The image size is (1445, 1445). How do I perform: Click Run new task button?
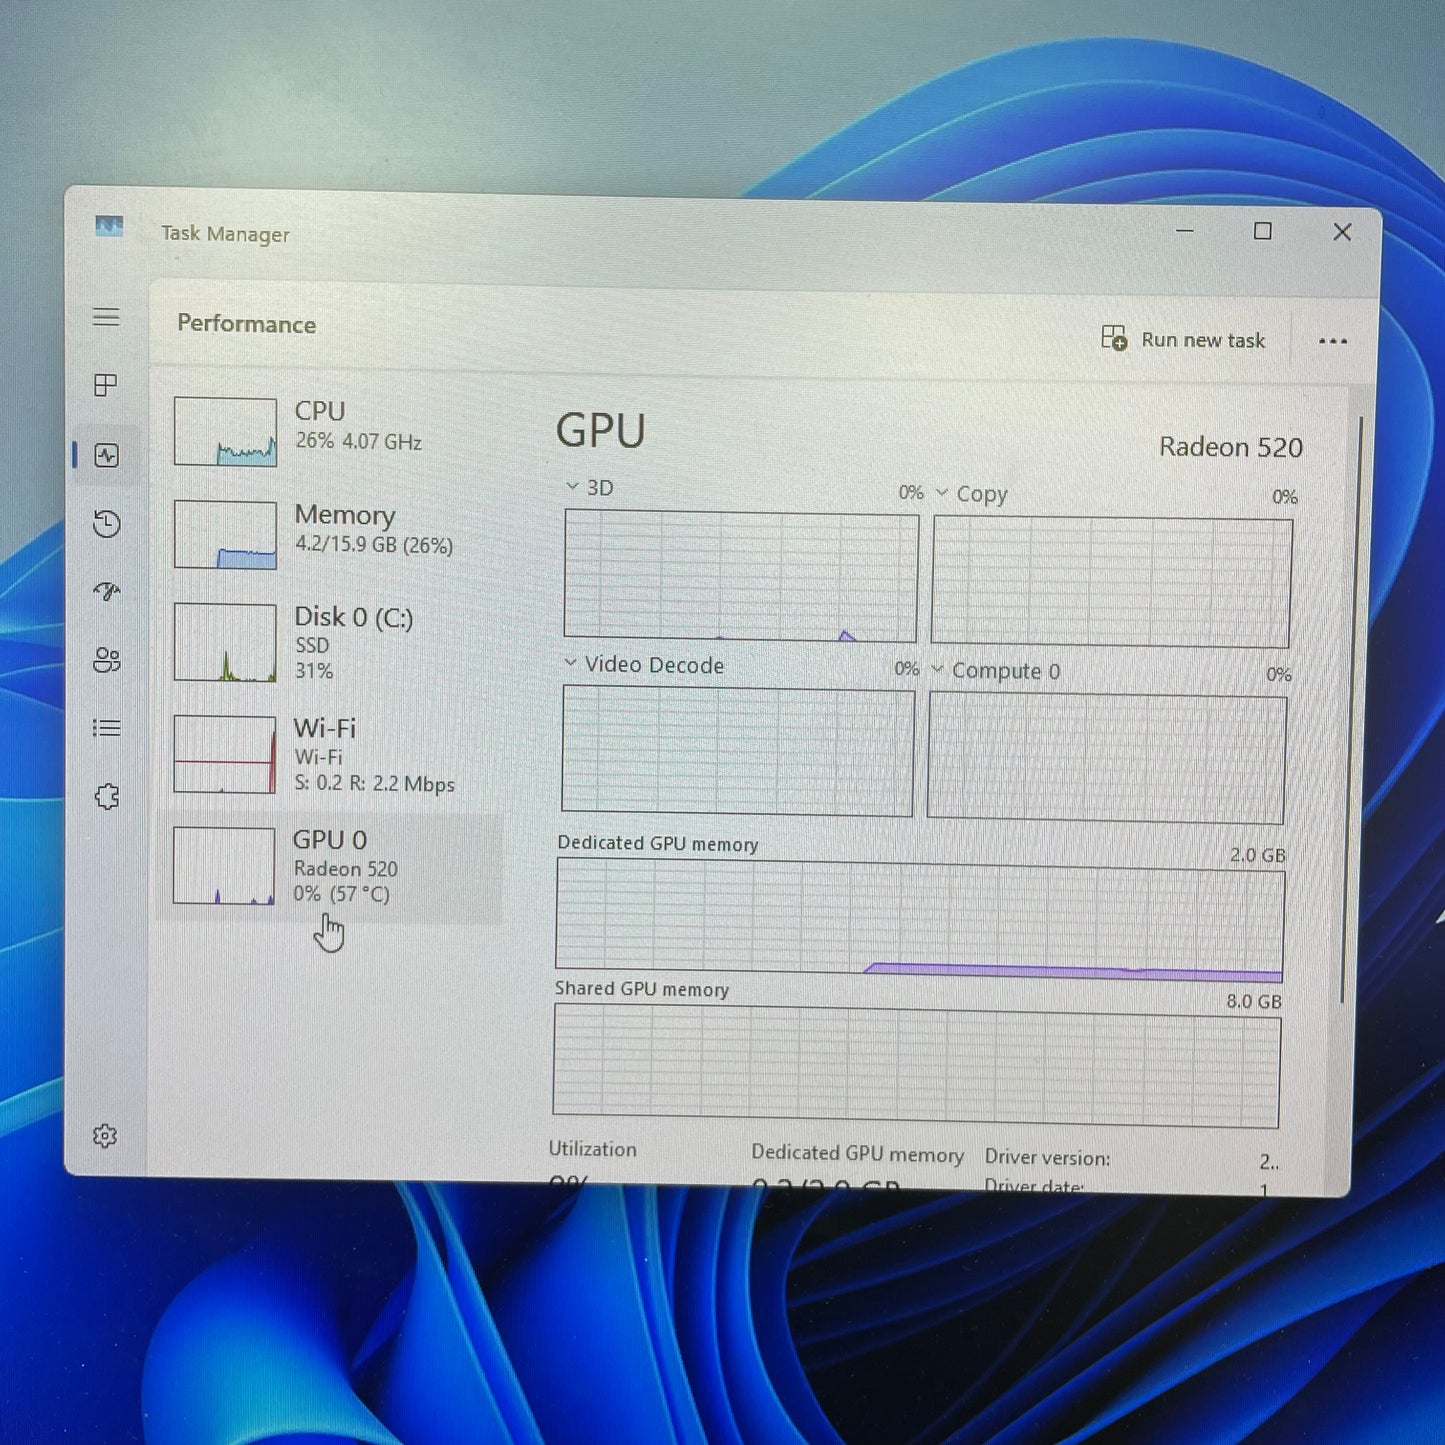[x=1184, y=339]
